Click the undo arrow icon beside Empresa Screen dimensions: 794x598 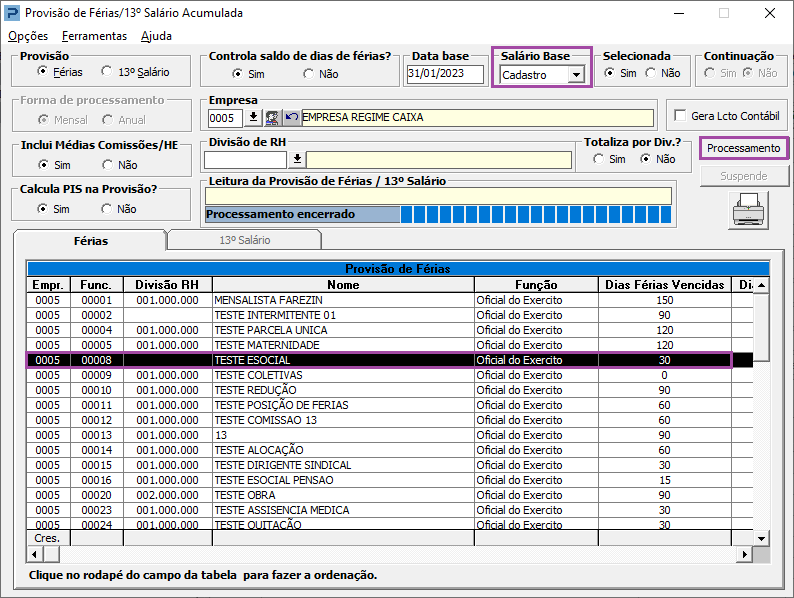(291, 118)
